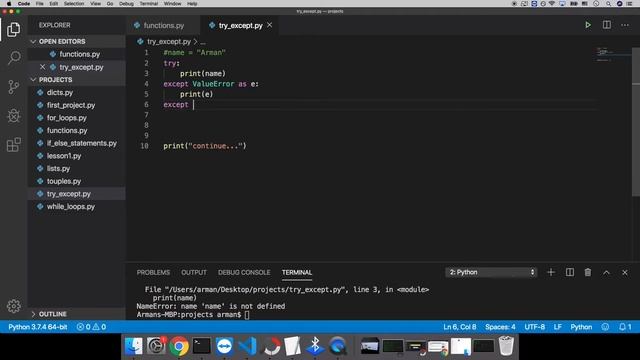Change language mode Python in status bar
Screen dimensions: 640x360
[x=581, y=327]
